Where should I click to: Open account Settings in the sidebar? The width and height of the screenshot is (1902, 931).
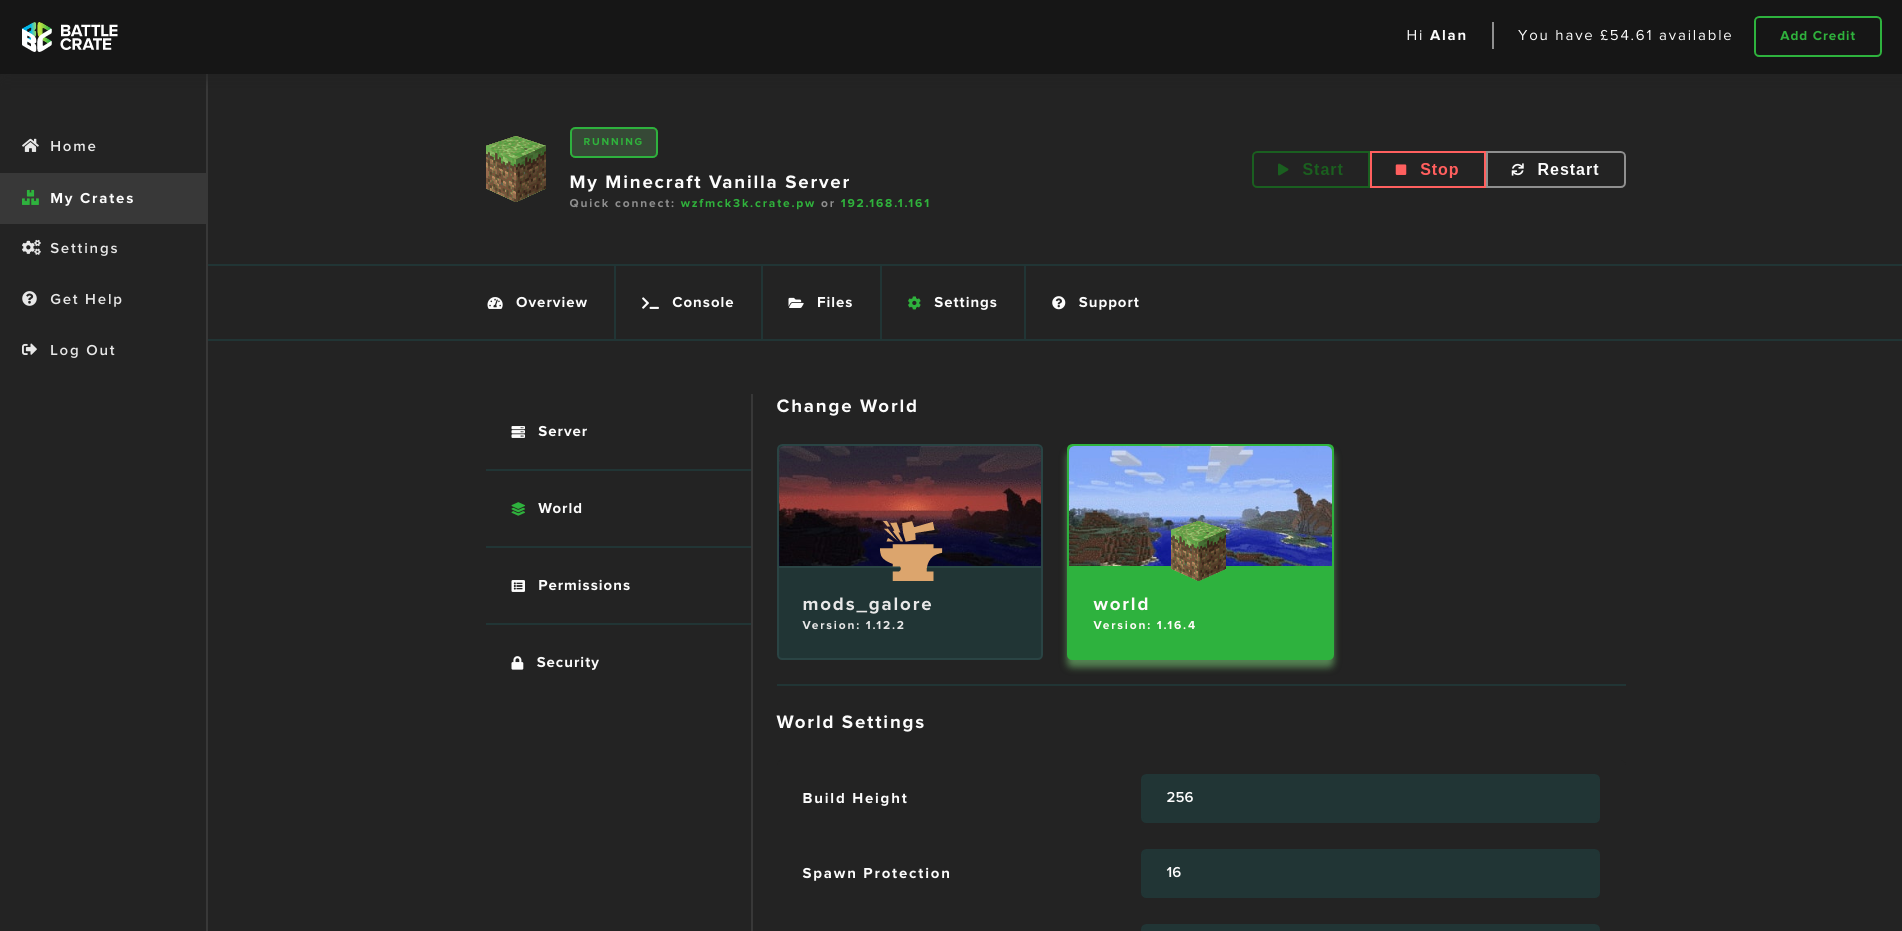pos(103,248)
